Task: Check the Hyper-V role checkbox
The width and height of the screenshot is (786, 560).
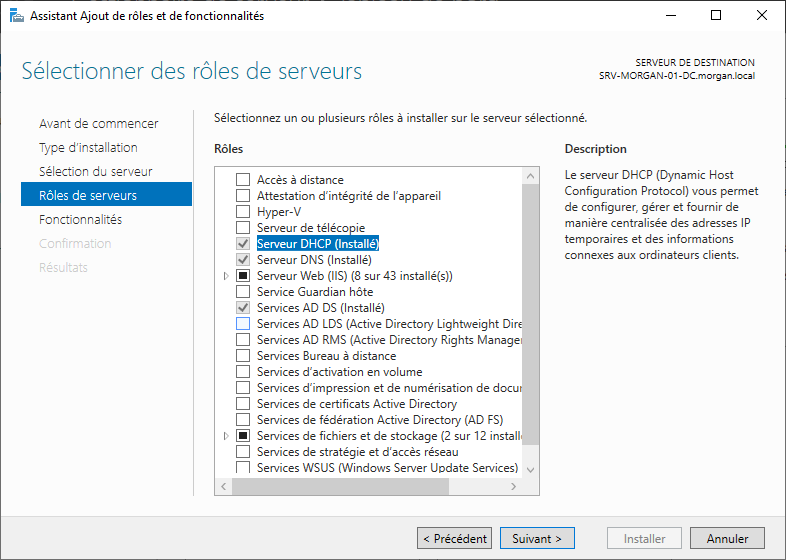Action: click(243, 212)
